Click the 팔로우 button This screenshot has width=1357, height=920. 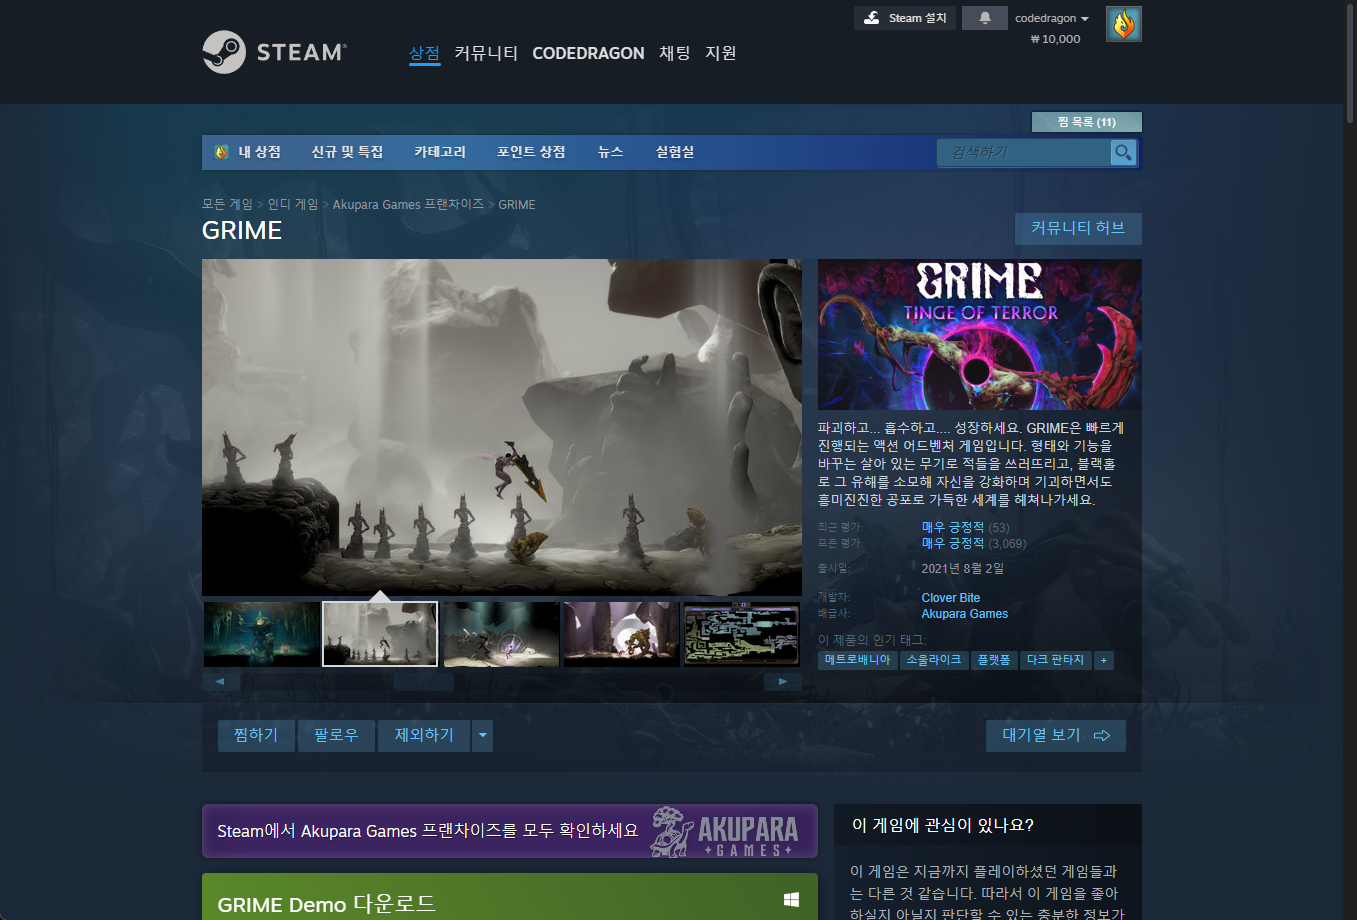click(336, 736)
